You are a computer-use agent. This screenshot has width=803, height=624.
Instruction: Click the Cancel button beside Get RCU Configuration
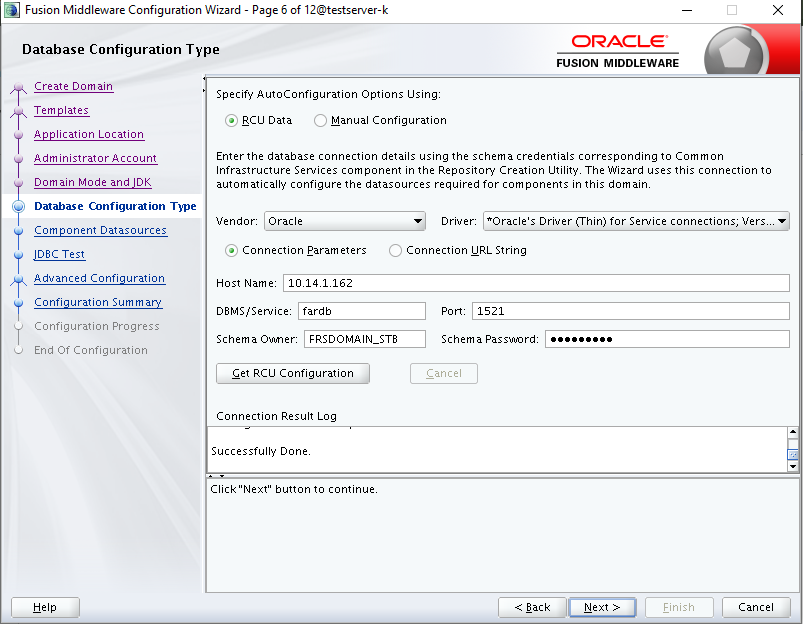tap(444, 373)
